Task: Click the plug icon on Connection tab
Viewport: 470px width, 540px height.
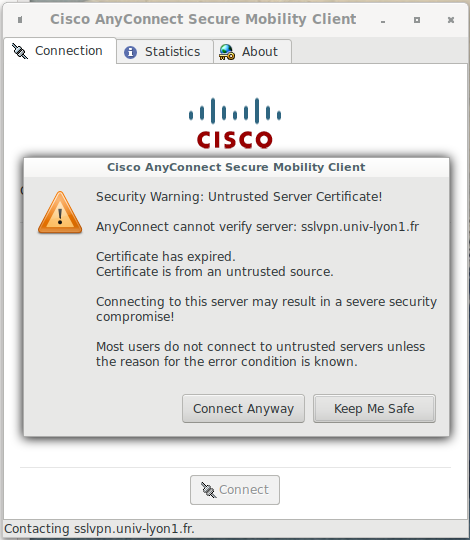Action: (20, 51)
